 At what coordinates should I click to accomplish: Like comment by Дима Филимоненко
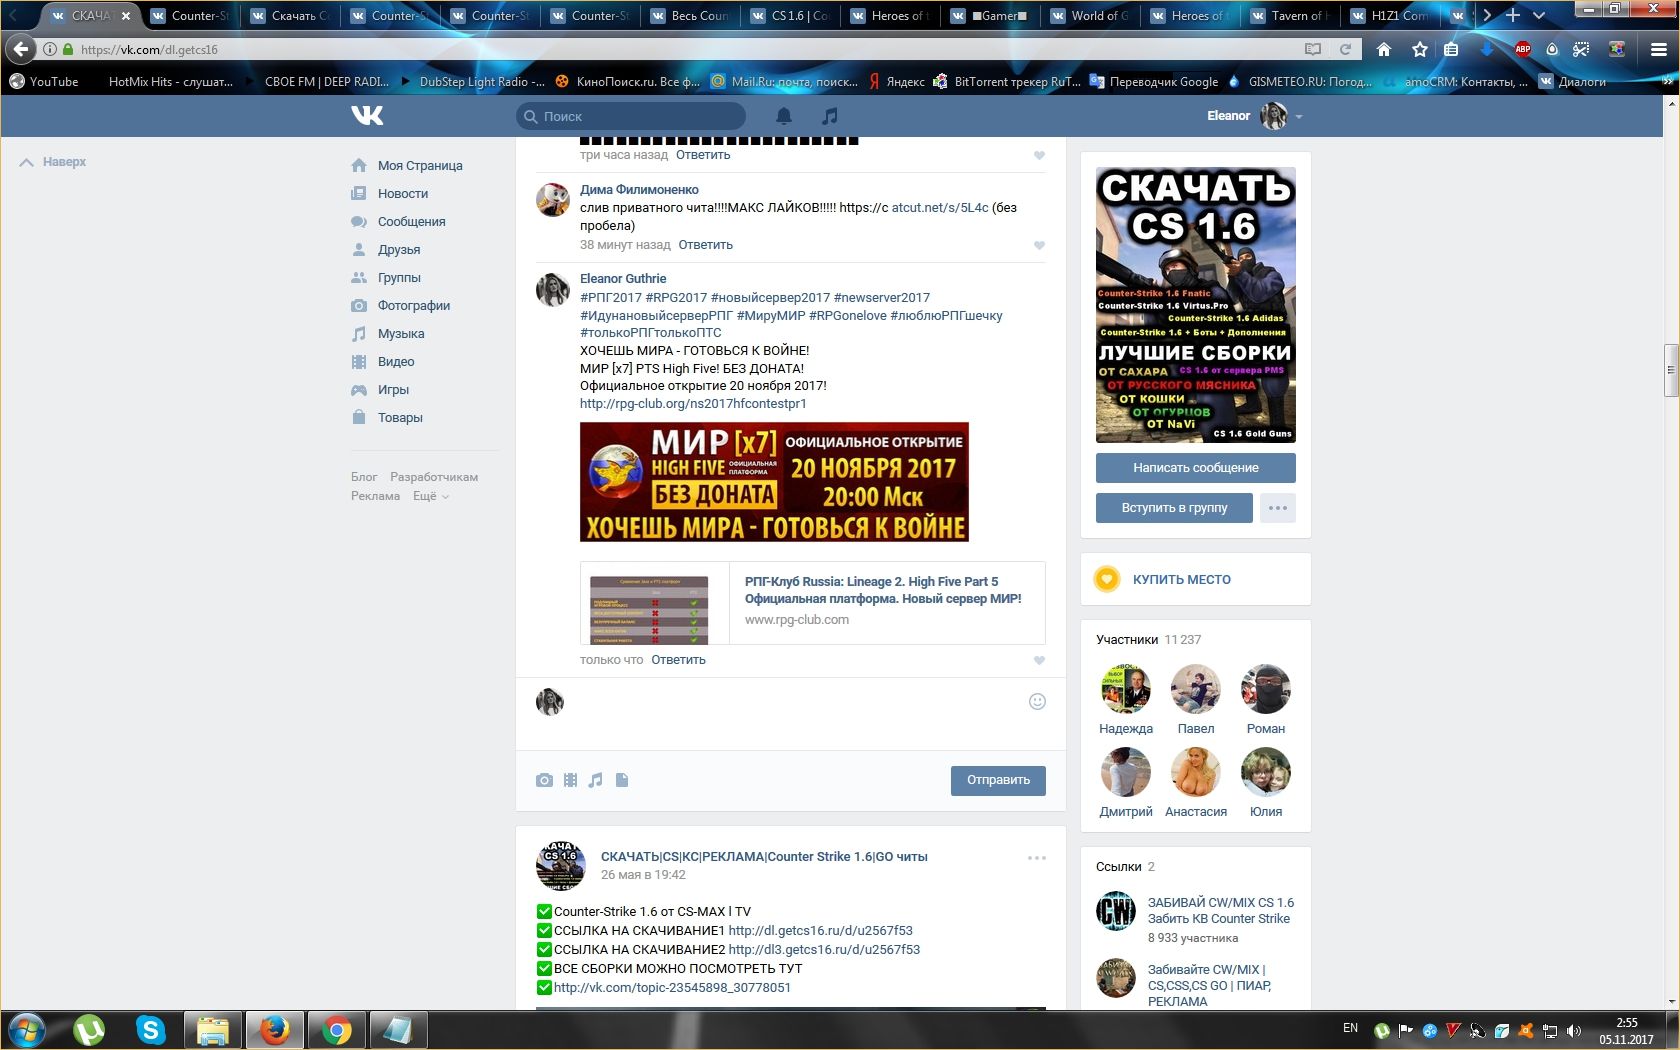point(1039,245)
